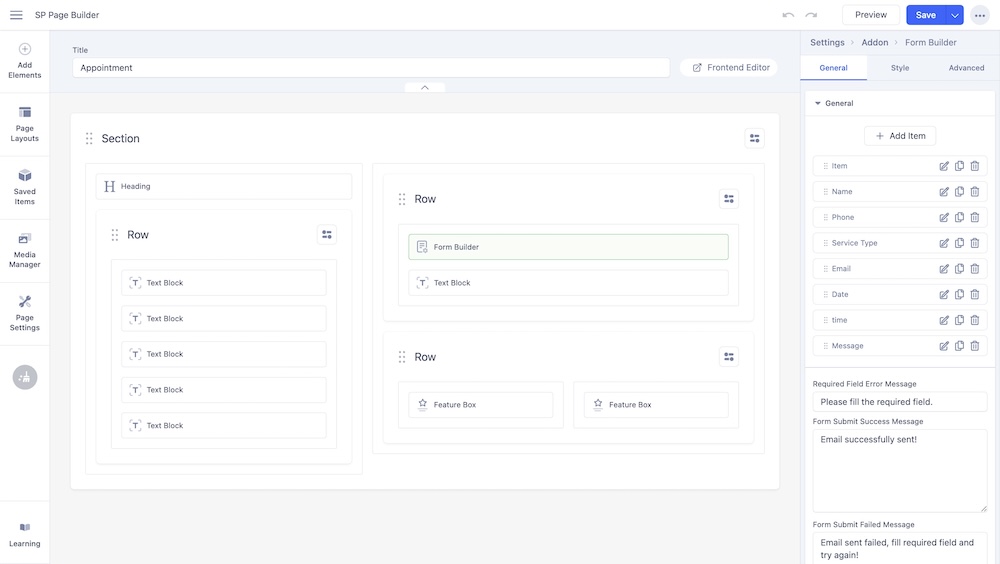The height and width of the screenshot is (564, 1000).
Task: Open the Frontend Editor
Action: point(730,68)
